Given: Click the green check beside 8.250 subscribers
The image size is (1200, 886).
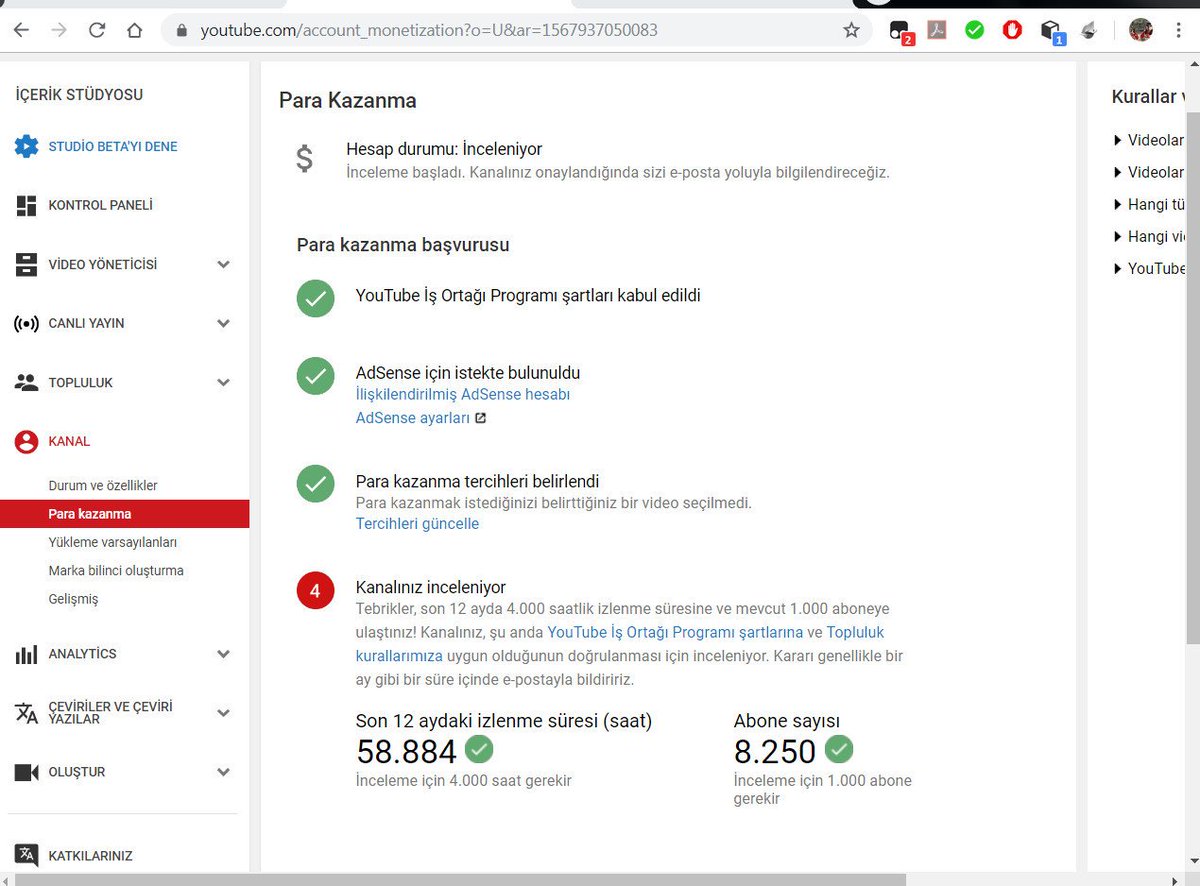Looking at the screenshot, I should [838, 749].
